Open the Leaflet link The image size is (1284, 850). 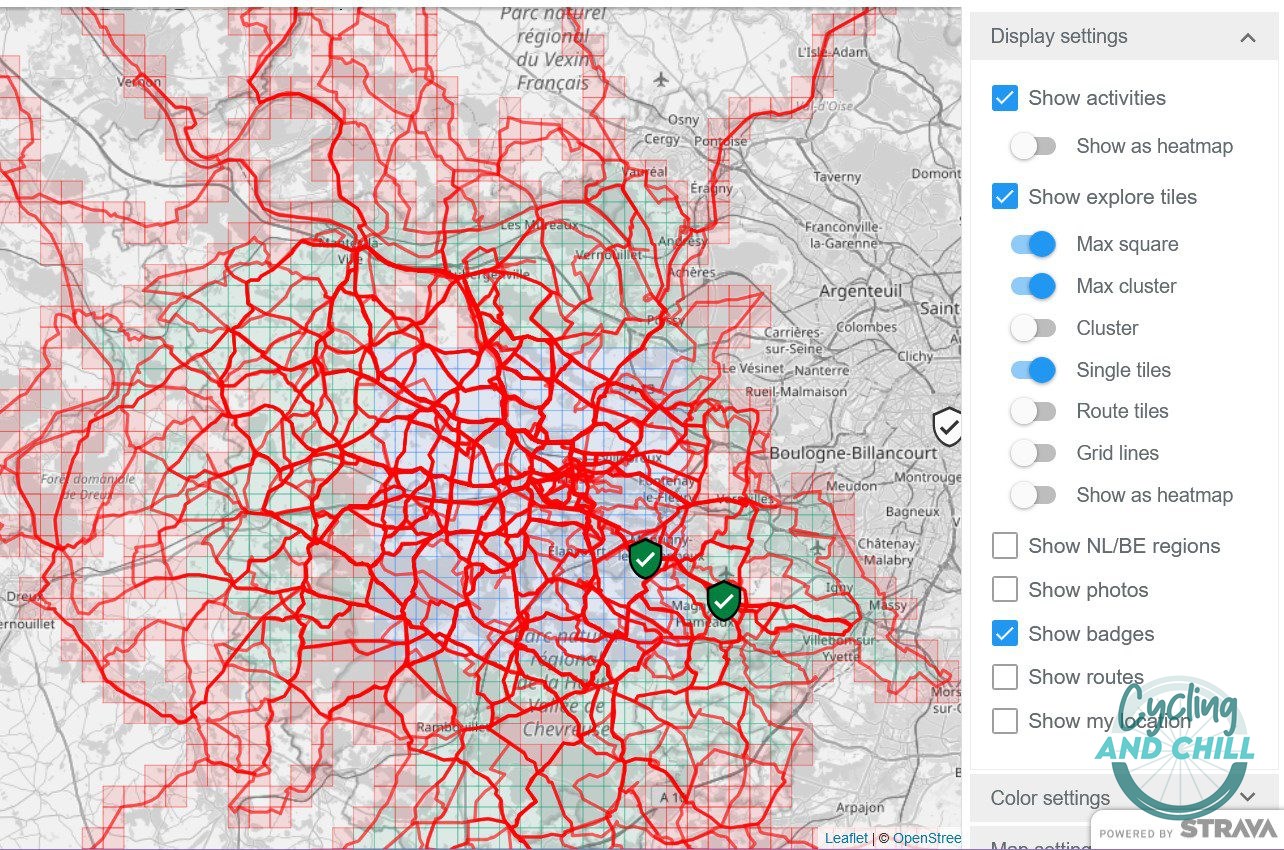(x=845, y=838)
